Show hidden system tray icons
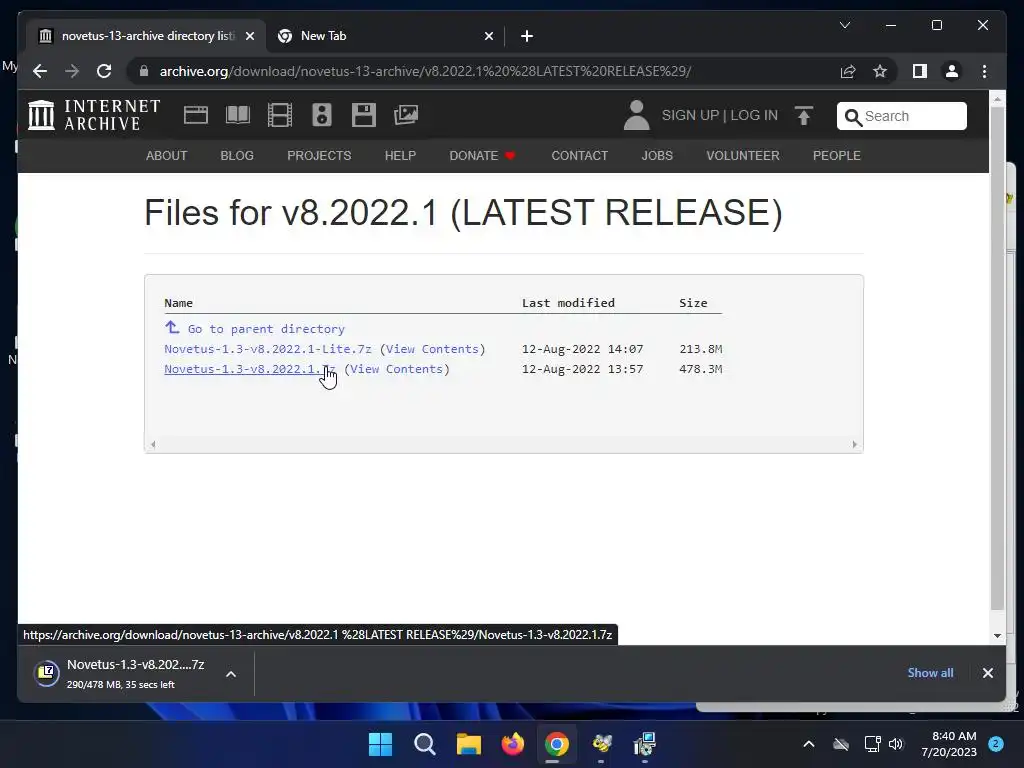This screenshot has height=768, width=1024. point(808,744)
